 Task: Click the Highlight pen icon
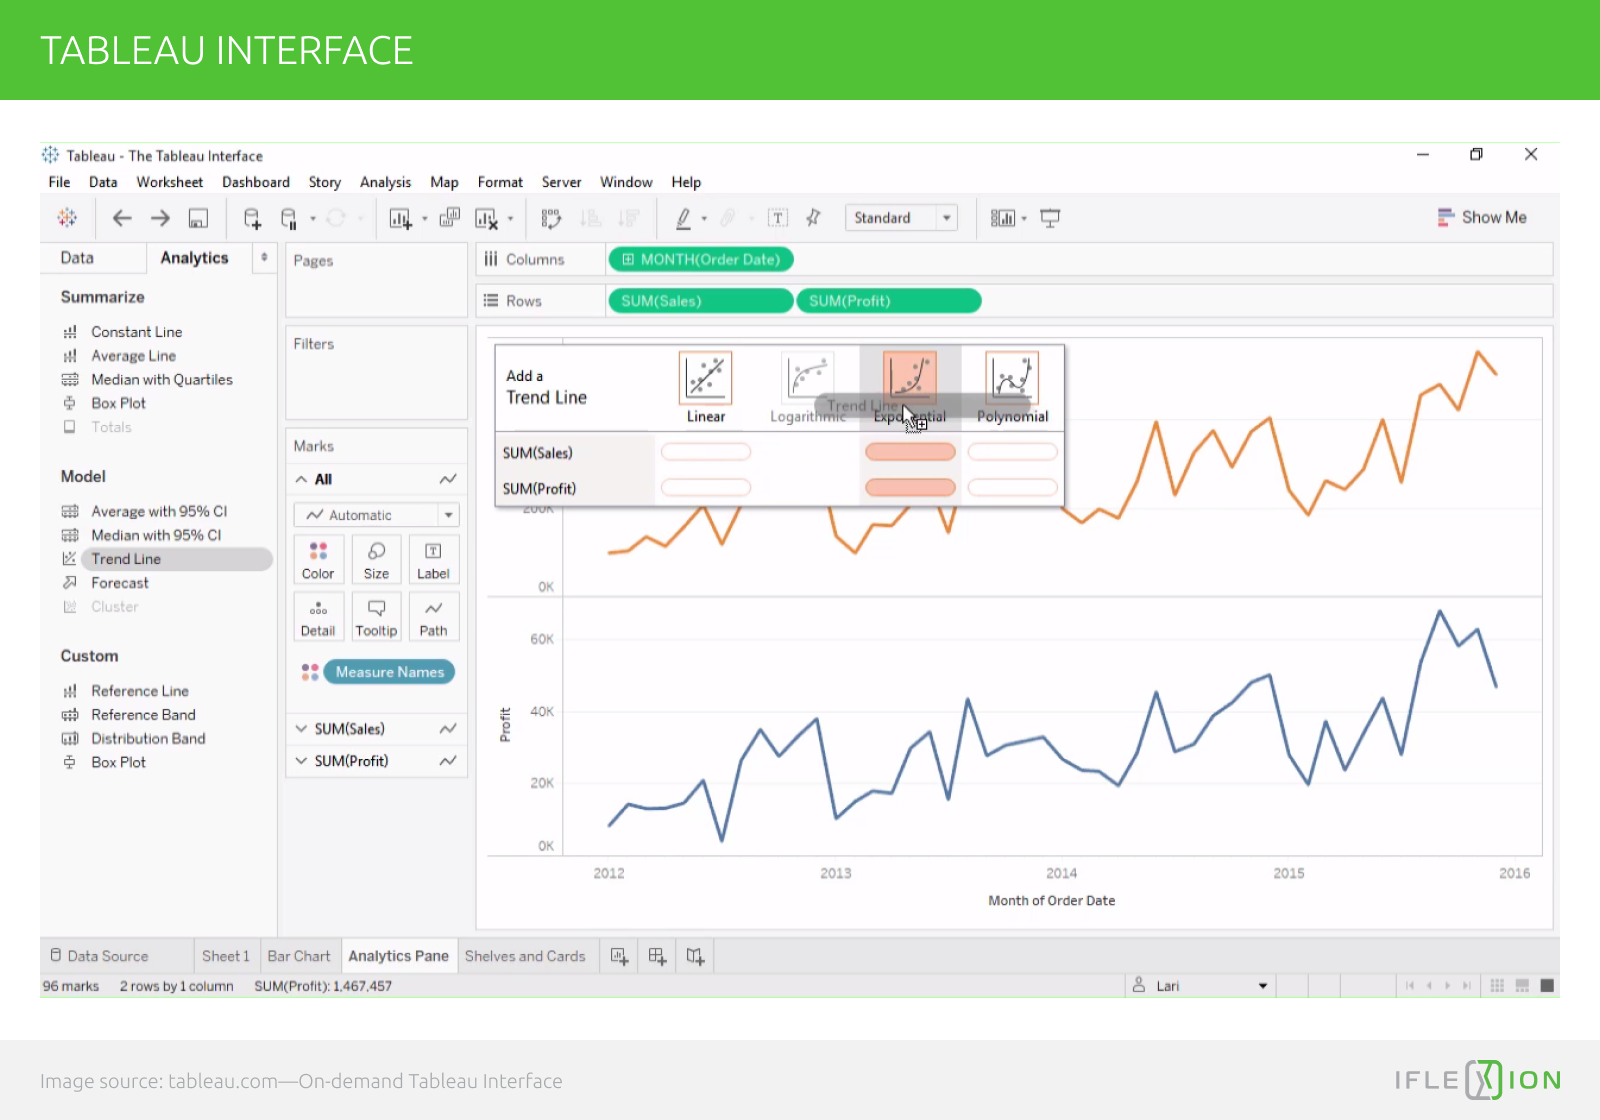(683, 218)
